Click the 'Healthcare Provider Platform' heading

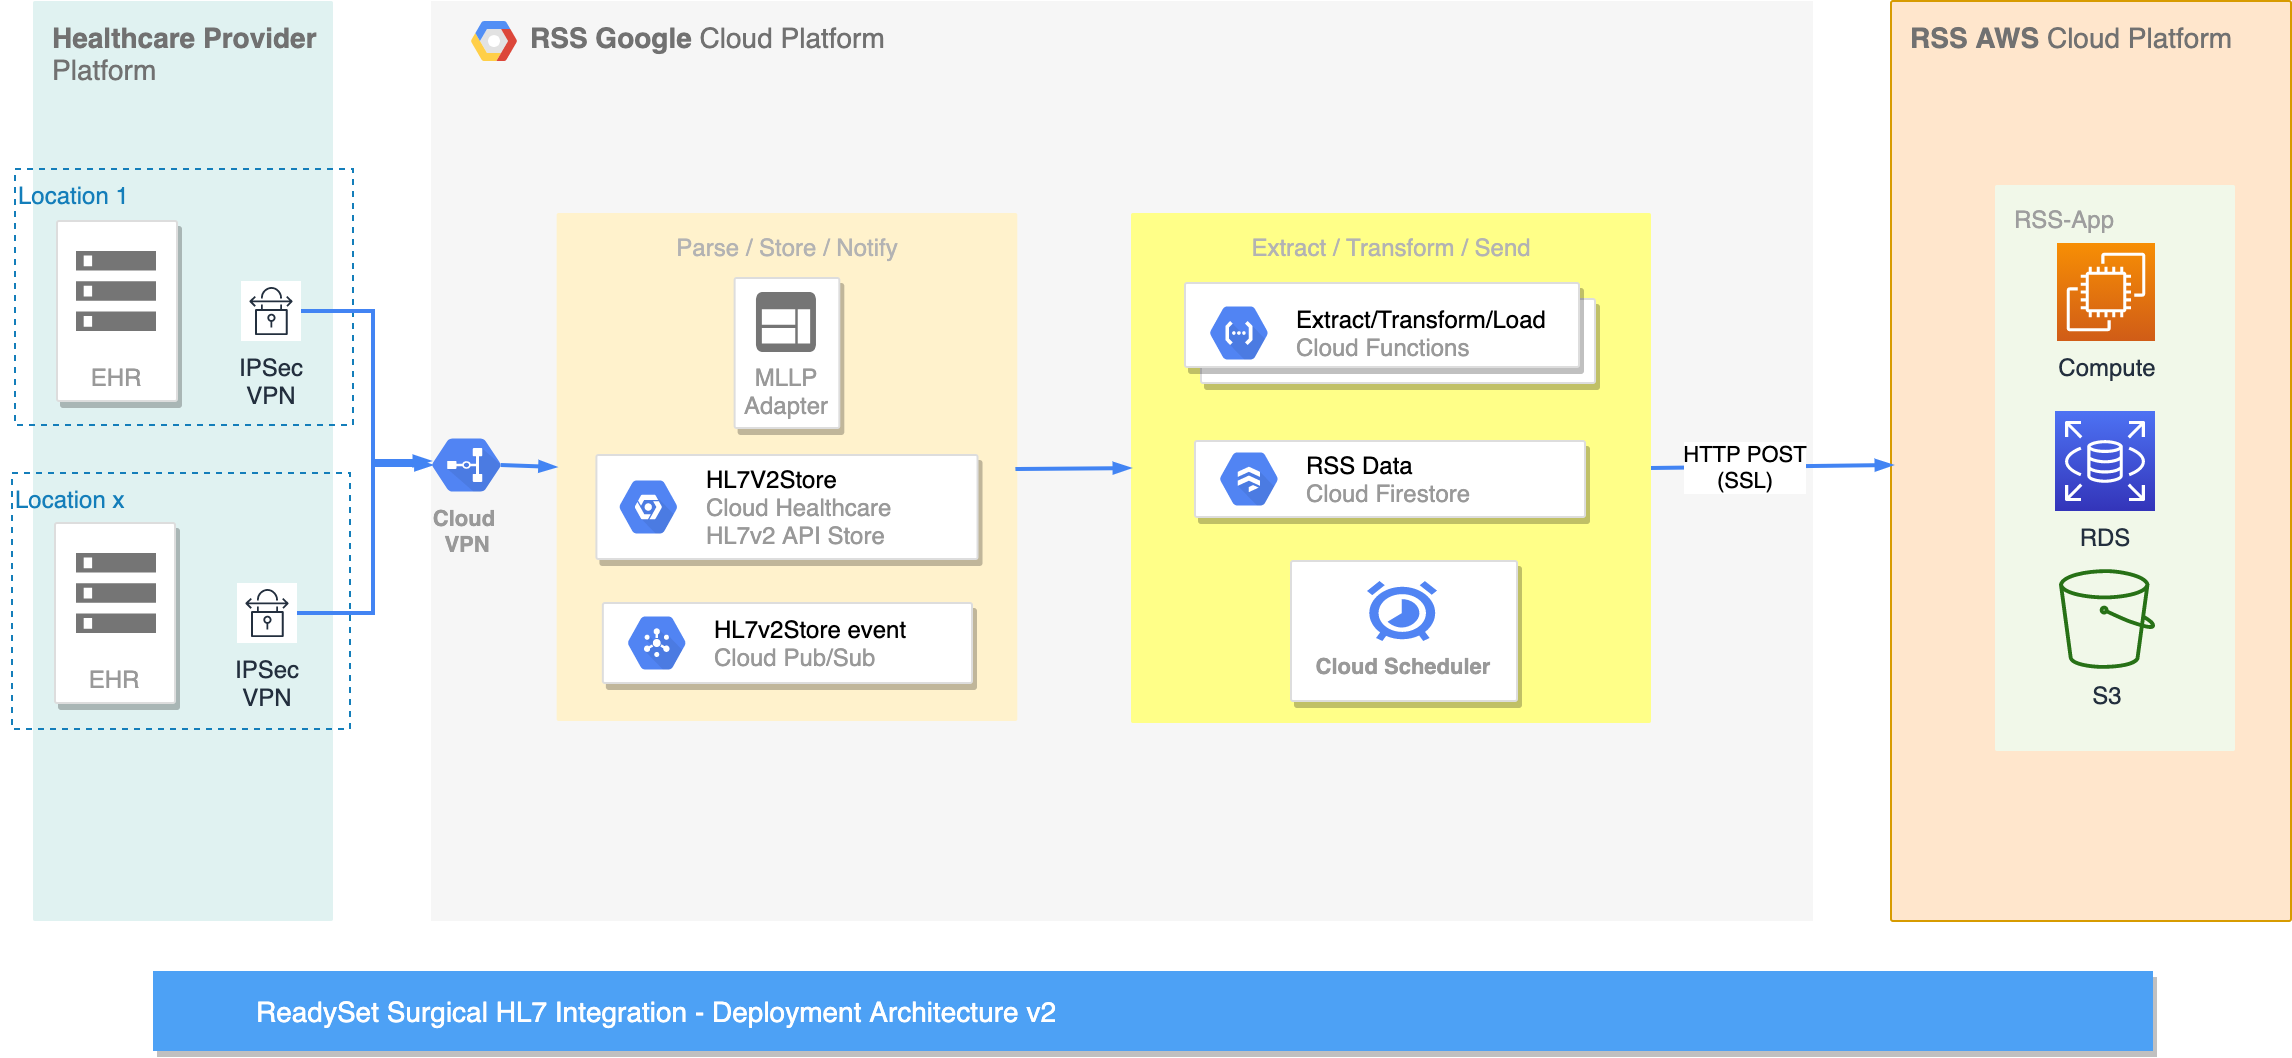[x=184, y=54]
